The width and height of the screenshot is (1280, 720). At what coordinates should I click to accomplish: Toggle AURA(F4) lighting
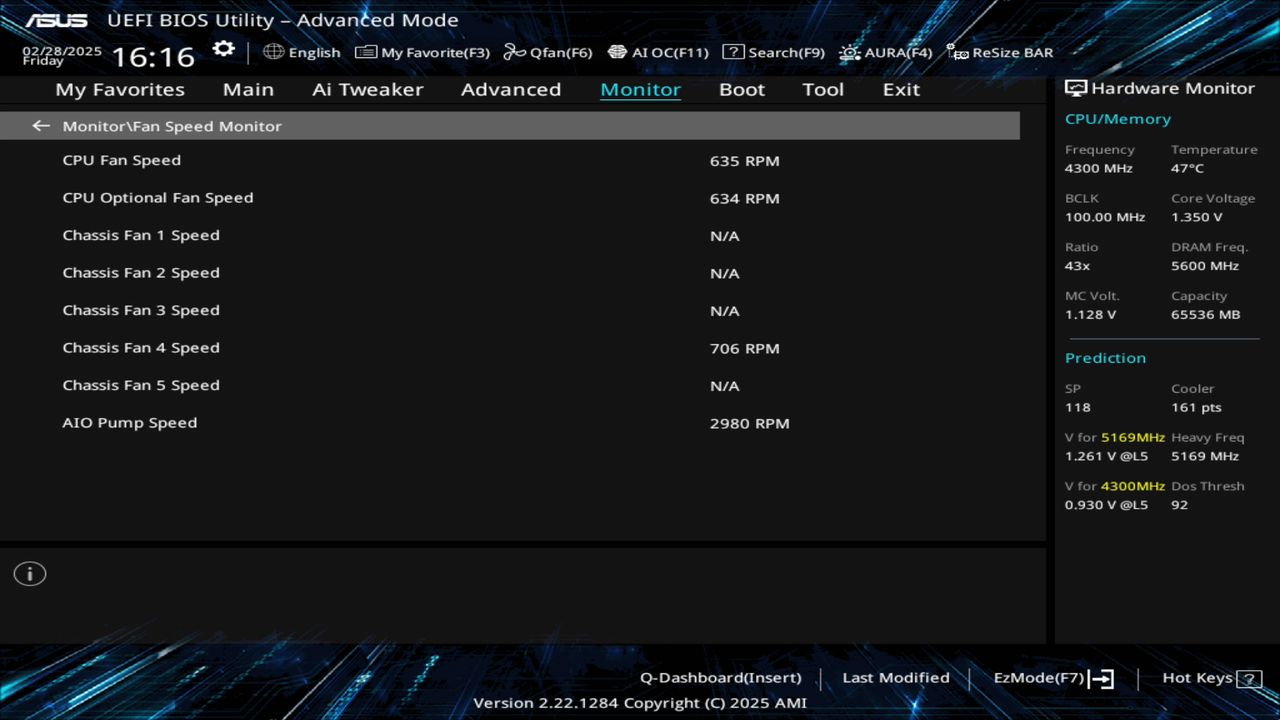tap(886, 52)
